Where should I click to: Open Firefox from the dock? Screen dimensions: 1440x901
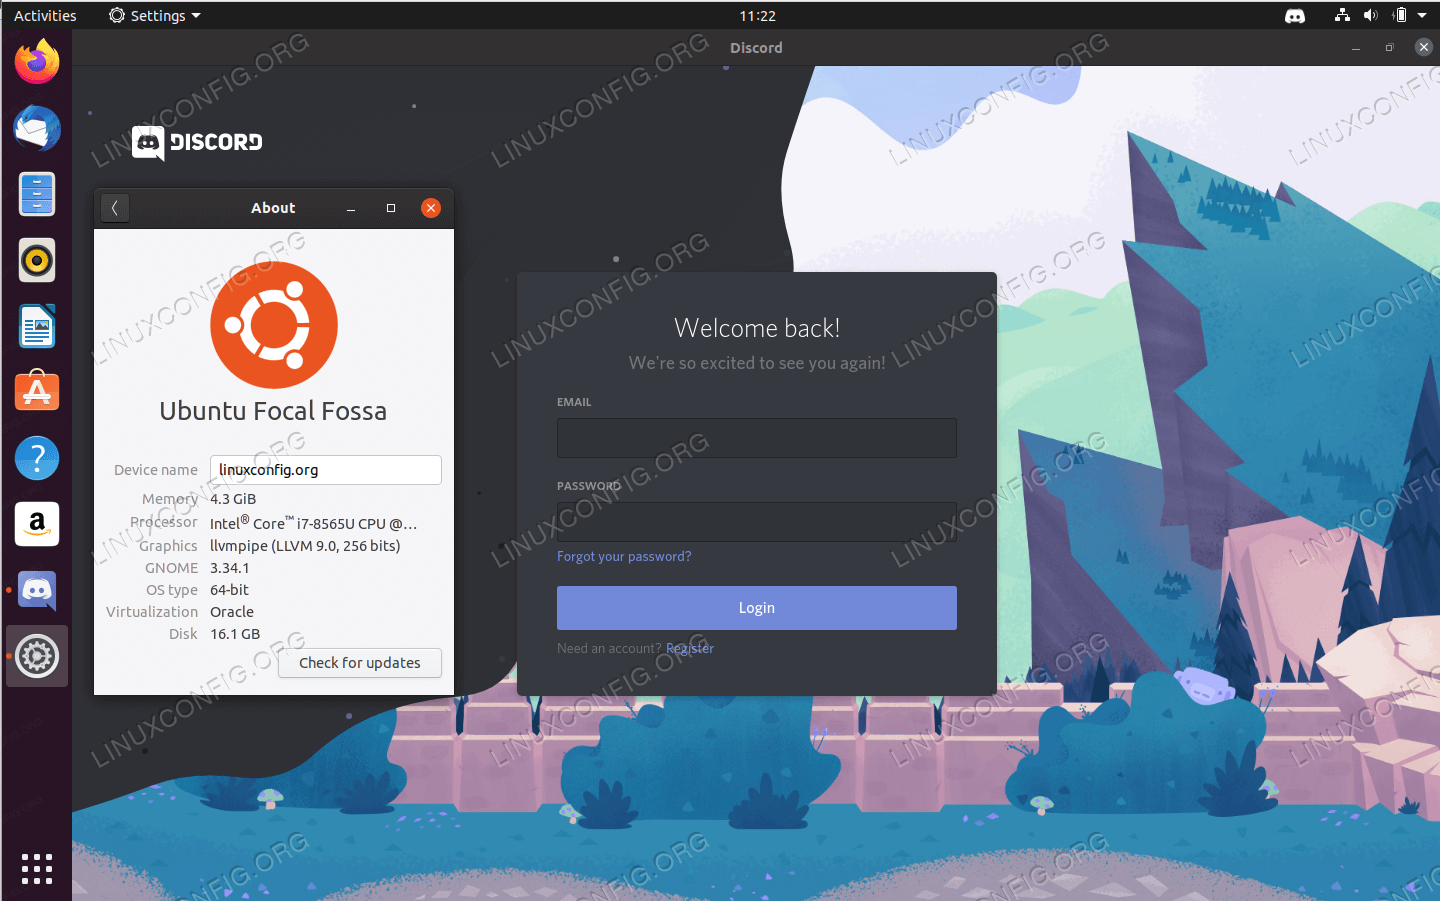pyautogui.click(x=37, y=62)
